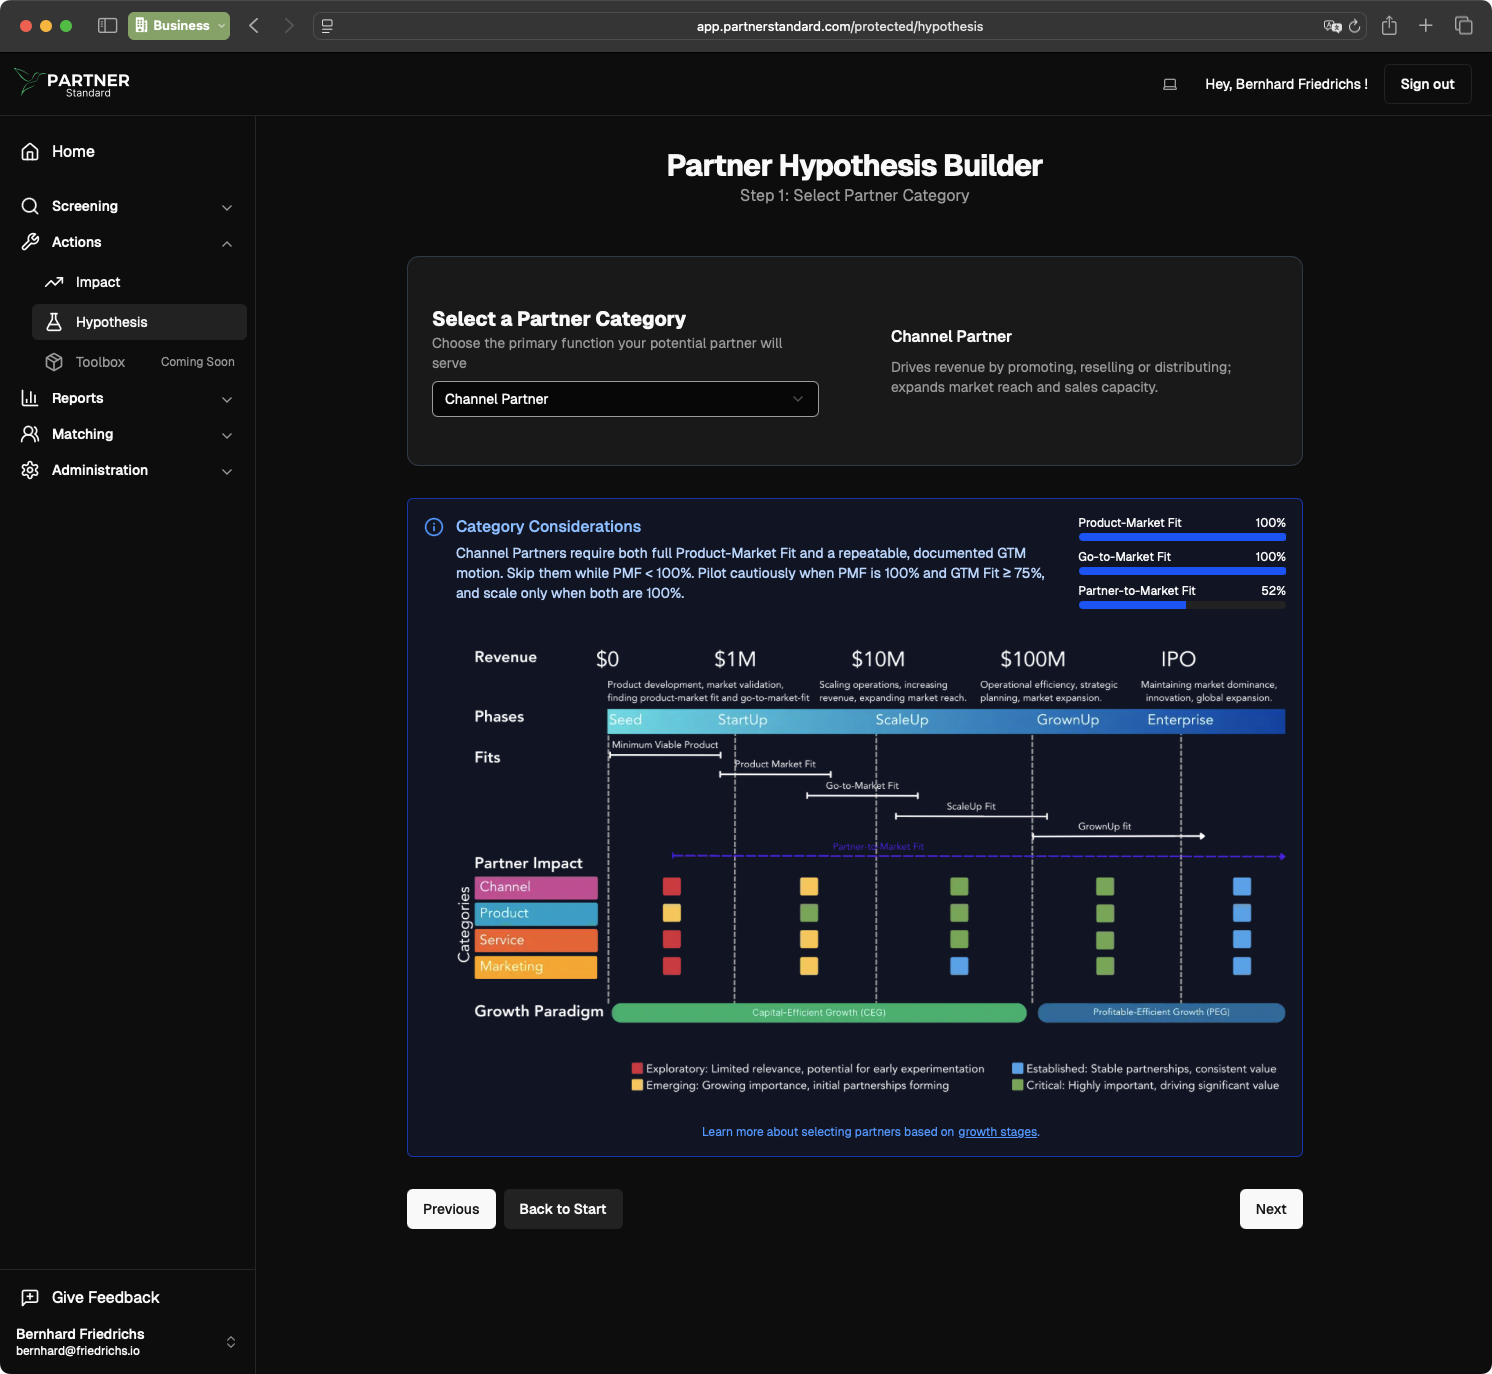Click the 'Step 1: Select Partner Category' subtitle
Viewport: 1492px width, 1374px height.
coord(855,196)
